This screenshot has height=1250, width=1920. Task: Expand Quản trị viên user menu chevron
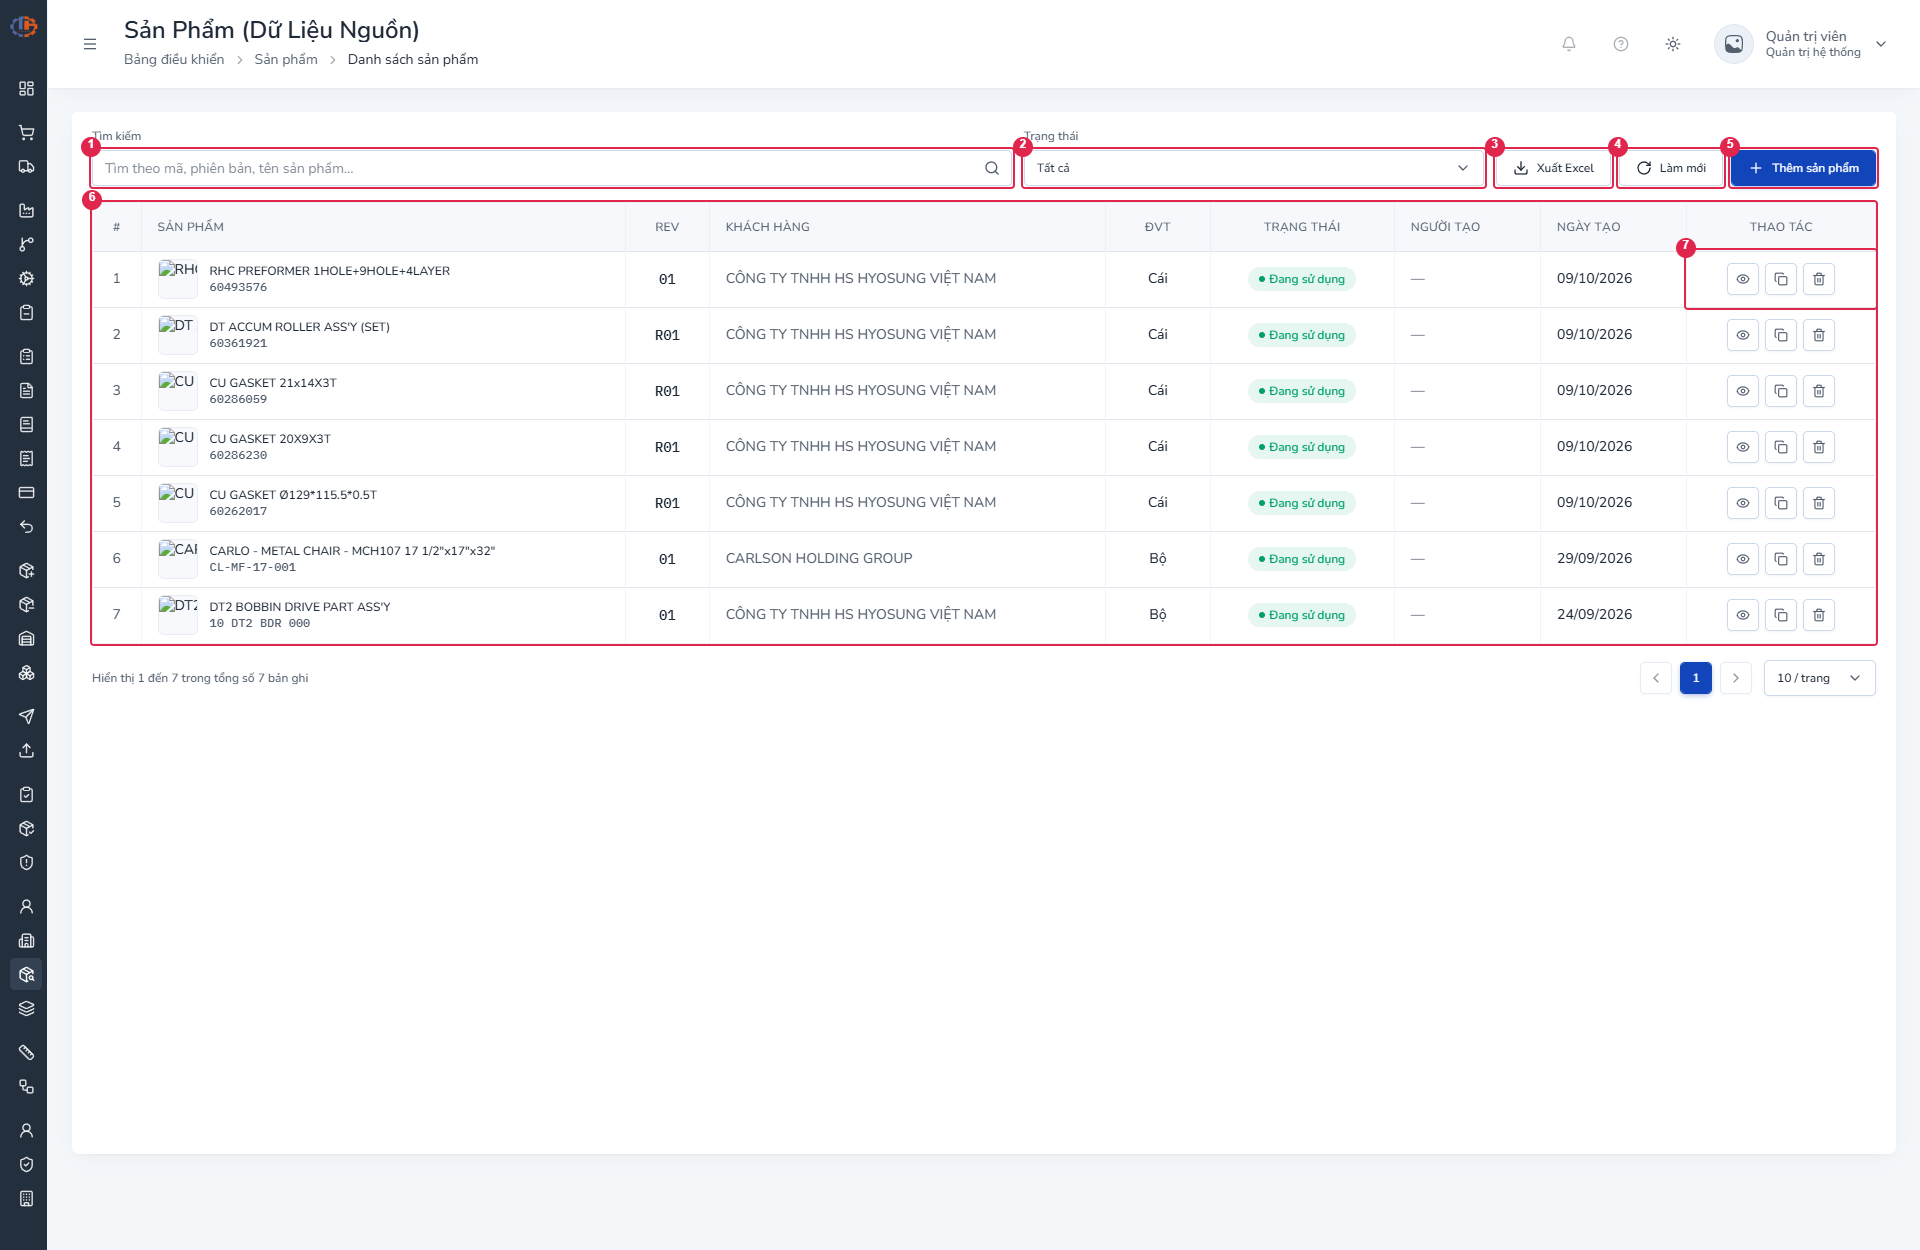point(1881,44)
